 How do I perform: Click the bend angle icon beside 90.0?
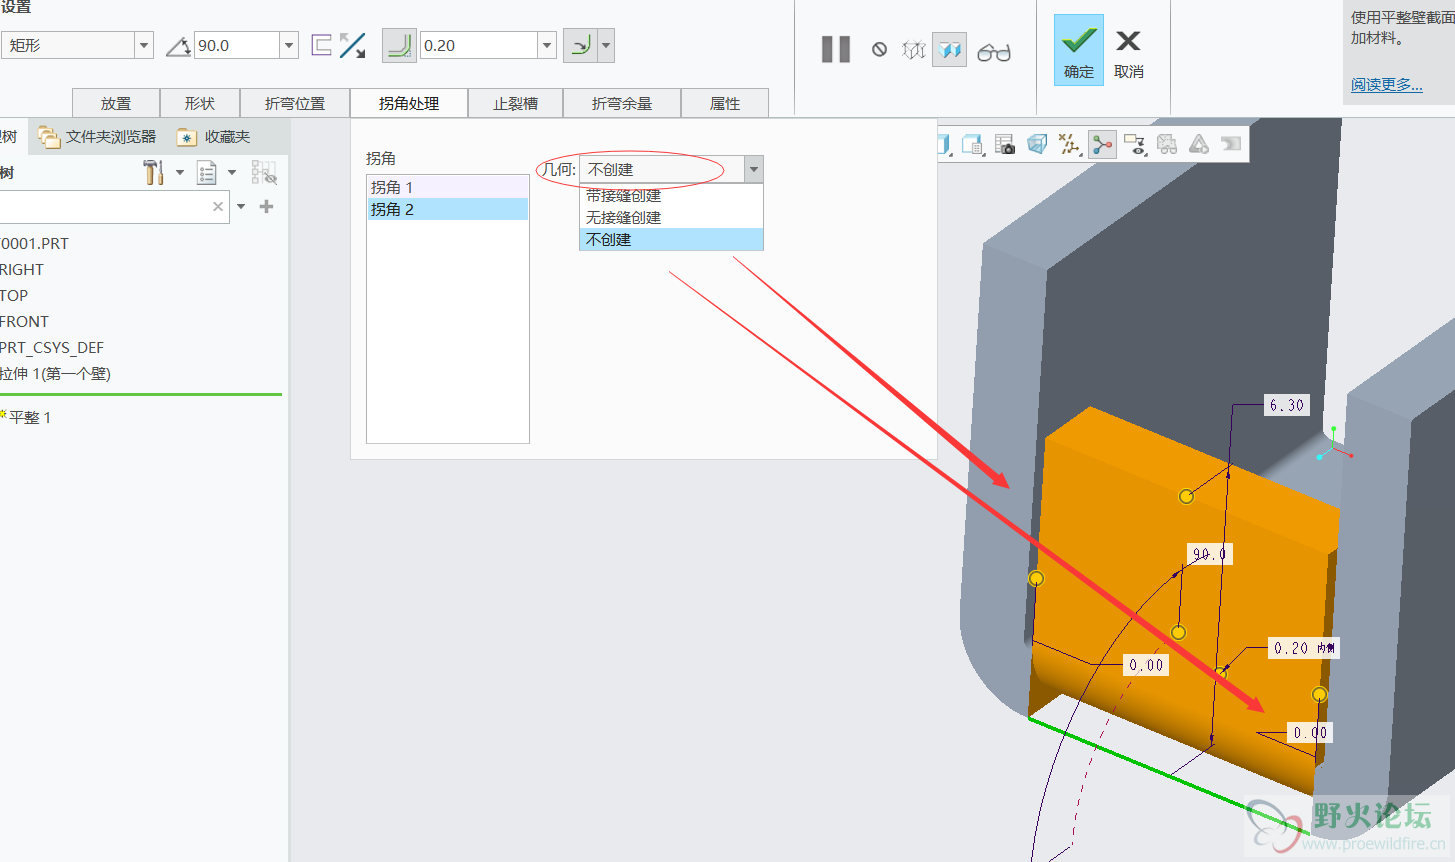tap(178, 46)
